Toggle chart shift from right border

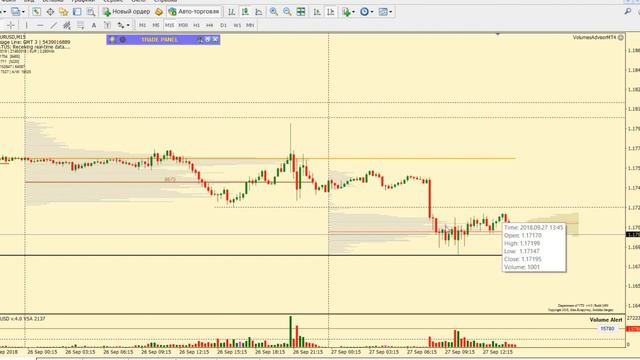tap(331, 12)
